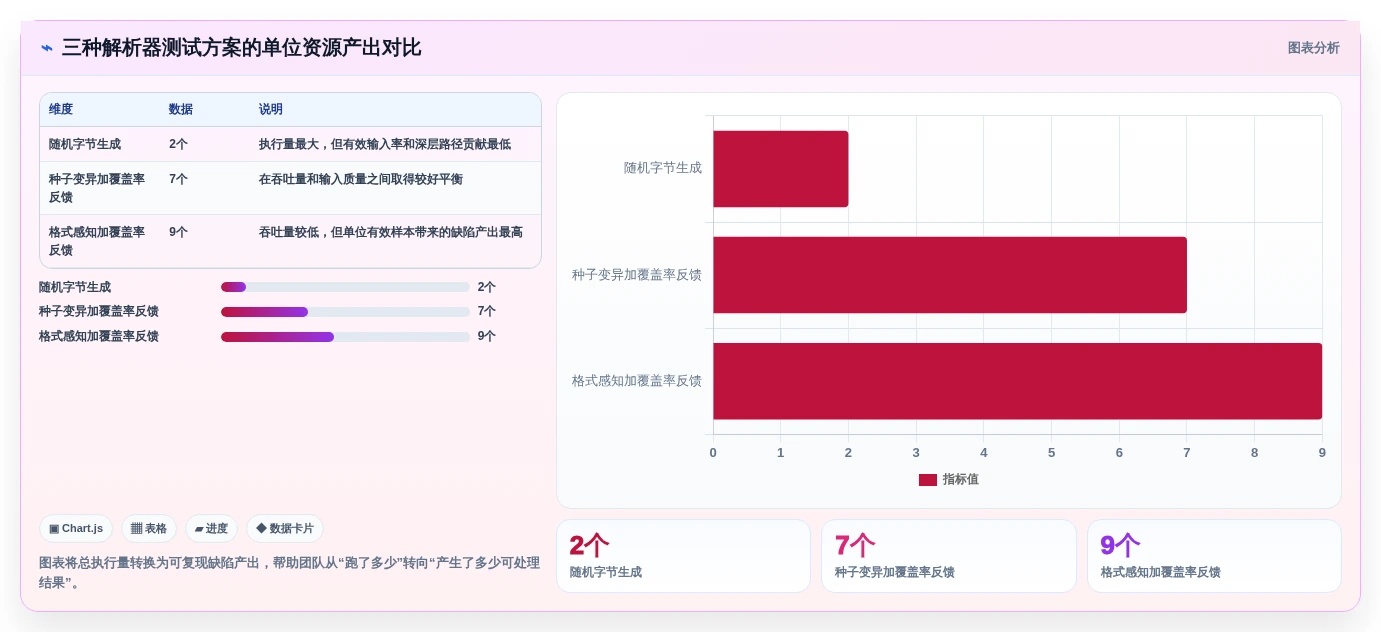This screenshot has height=632, width=1381.
Task: Click description 执行量最大，但有效输入率和深层路径贡献最低
Action: 385,144
